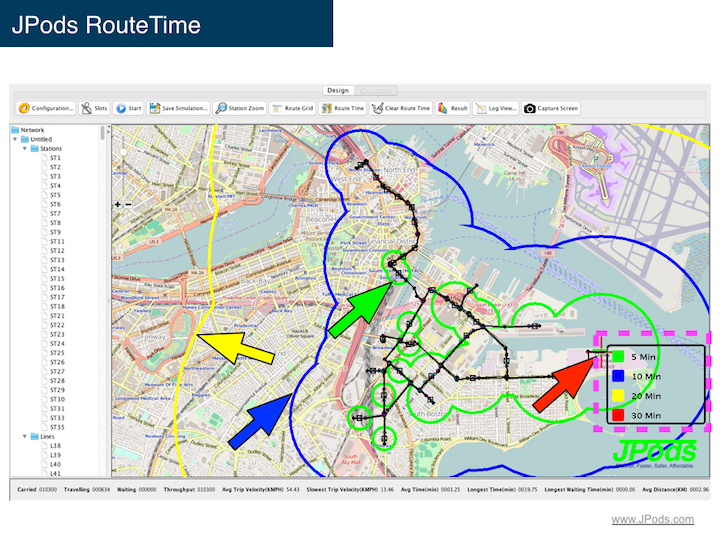Activate the Station Zoom tool
720x540 pixels.
tap(239, 108)
